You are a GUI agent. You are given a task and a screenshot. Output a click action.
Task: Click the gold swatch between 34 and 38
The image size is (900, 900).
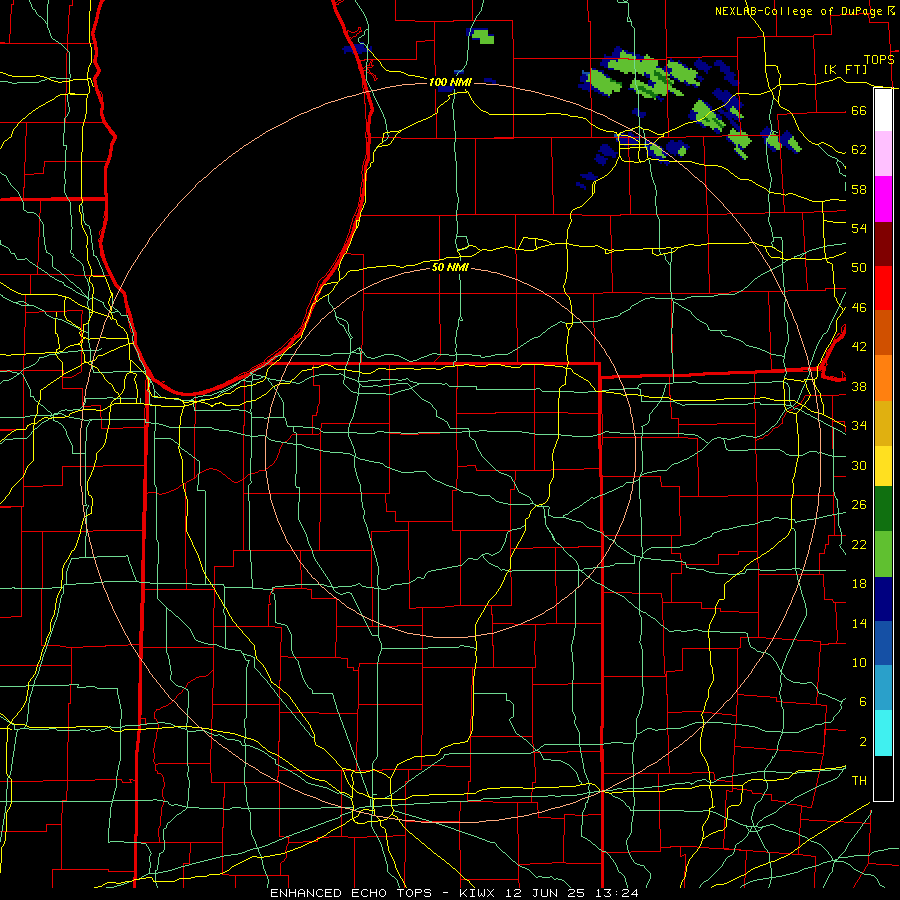883,423
